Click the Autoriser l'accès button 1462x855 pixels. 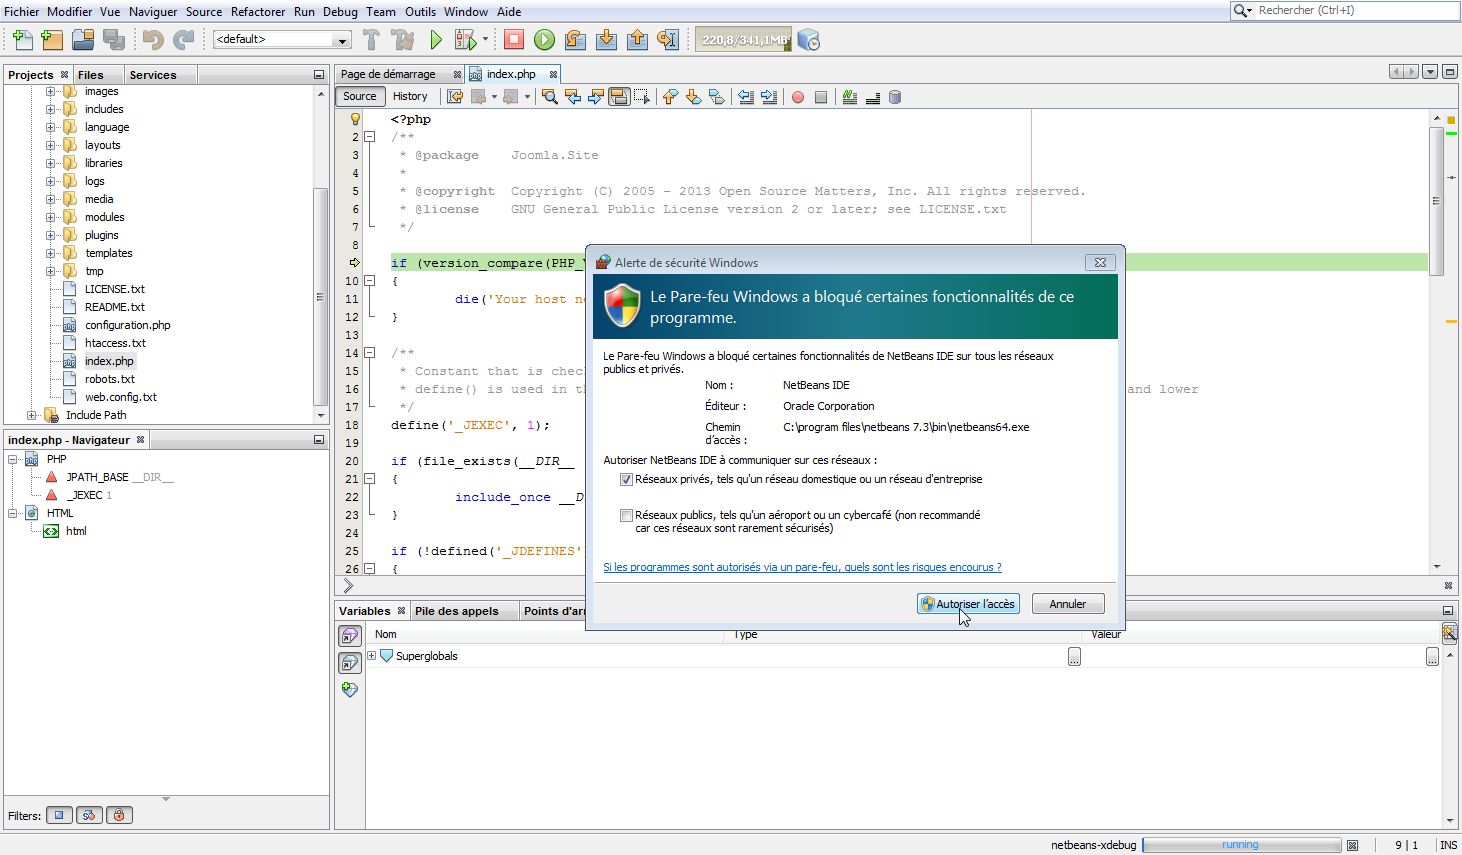click(x=968, y=604)
